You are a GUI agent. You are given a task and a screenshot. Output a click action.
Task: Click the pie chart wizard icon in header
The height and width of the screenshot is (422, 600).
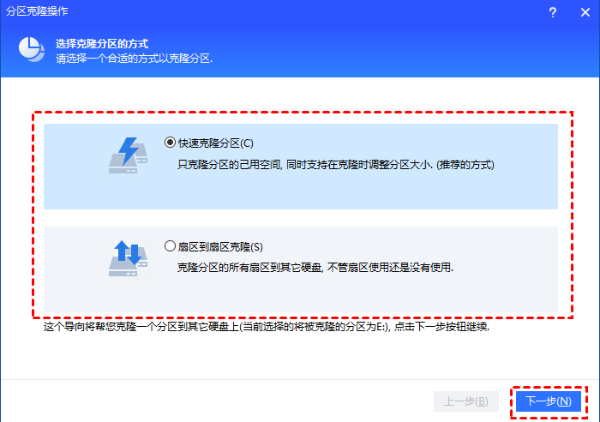point(32,50)
